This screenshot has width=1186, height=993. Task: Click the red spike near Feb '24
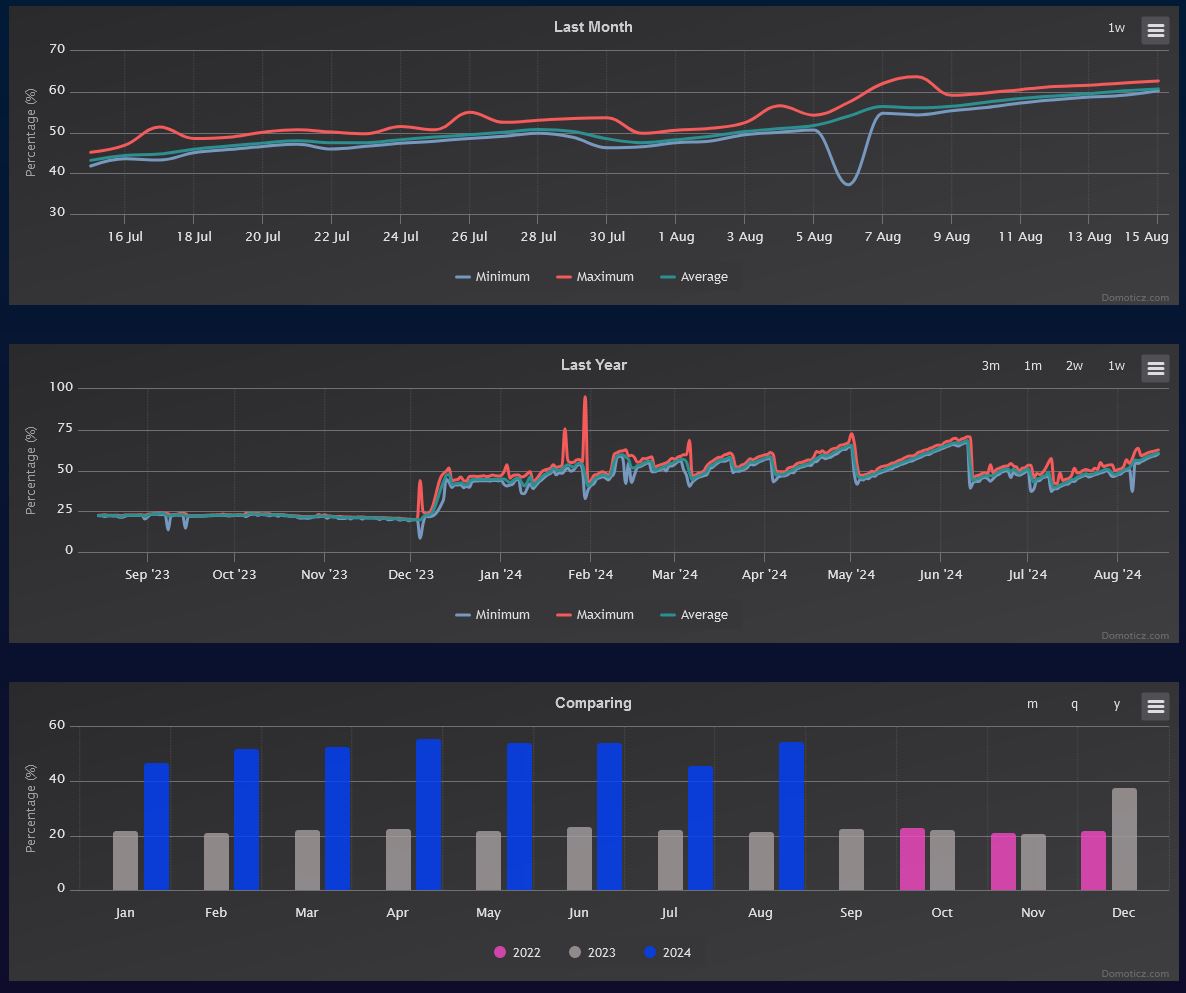coord(585,399)
